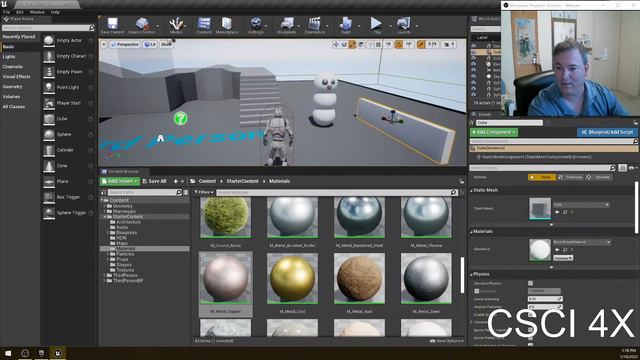Open the Content toolbar icon
Viewport: 640px width, 360px height.
coord(204,25)
